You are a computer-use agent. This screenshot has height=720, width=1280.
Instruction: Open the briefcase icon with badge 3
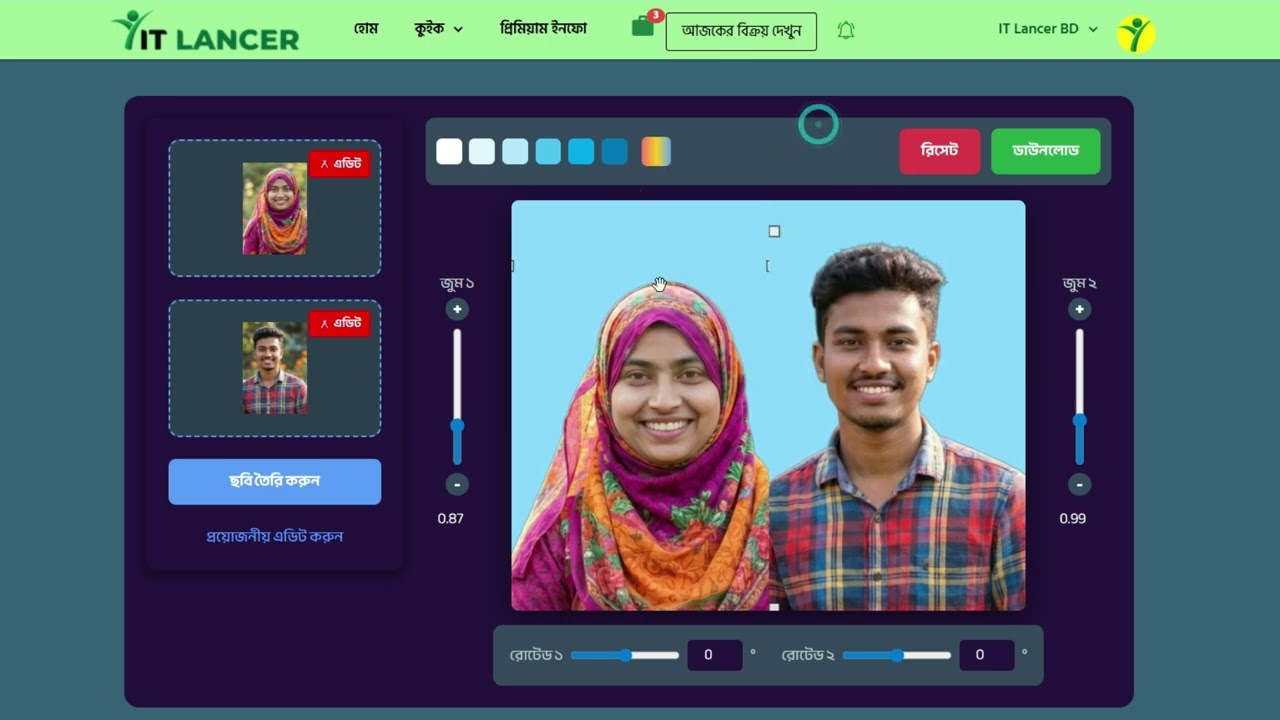(643, 27)
